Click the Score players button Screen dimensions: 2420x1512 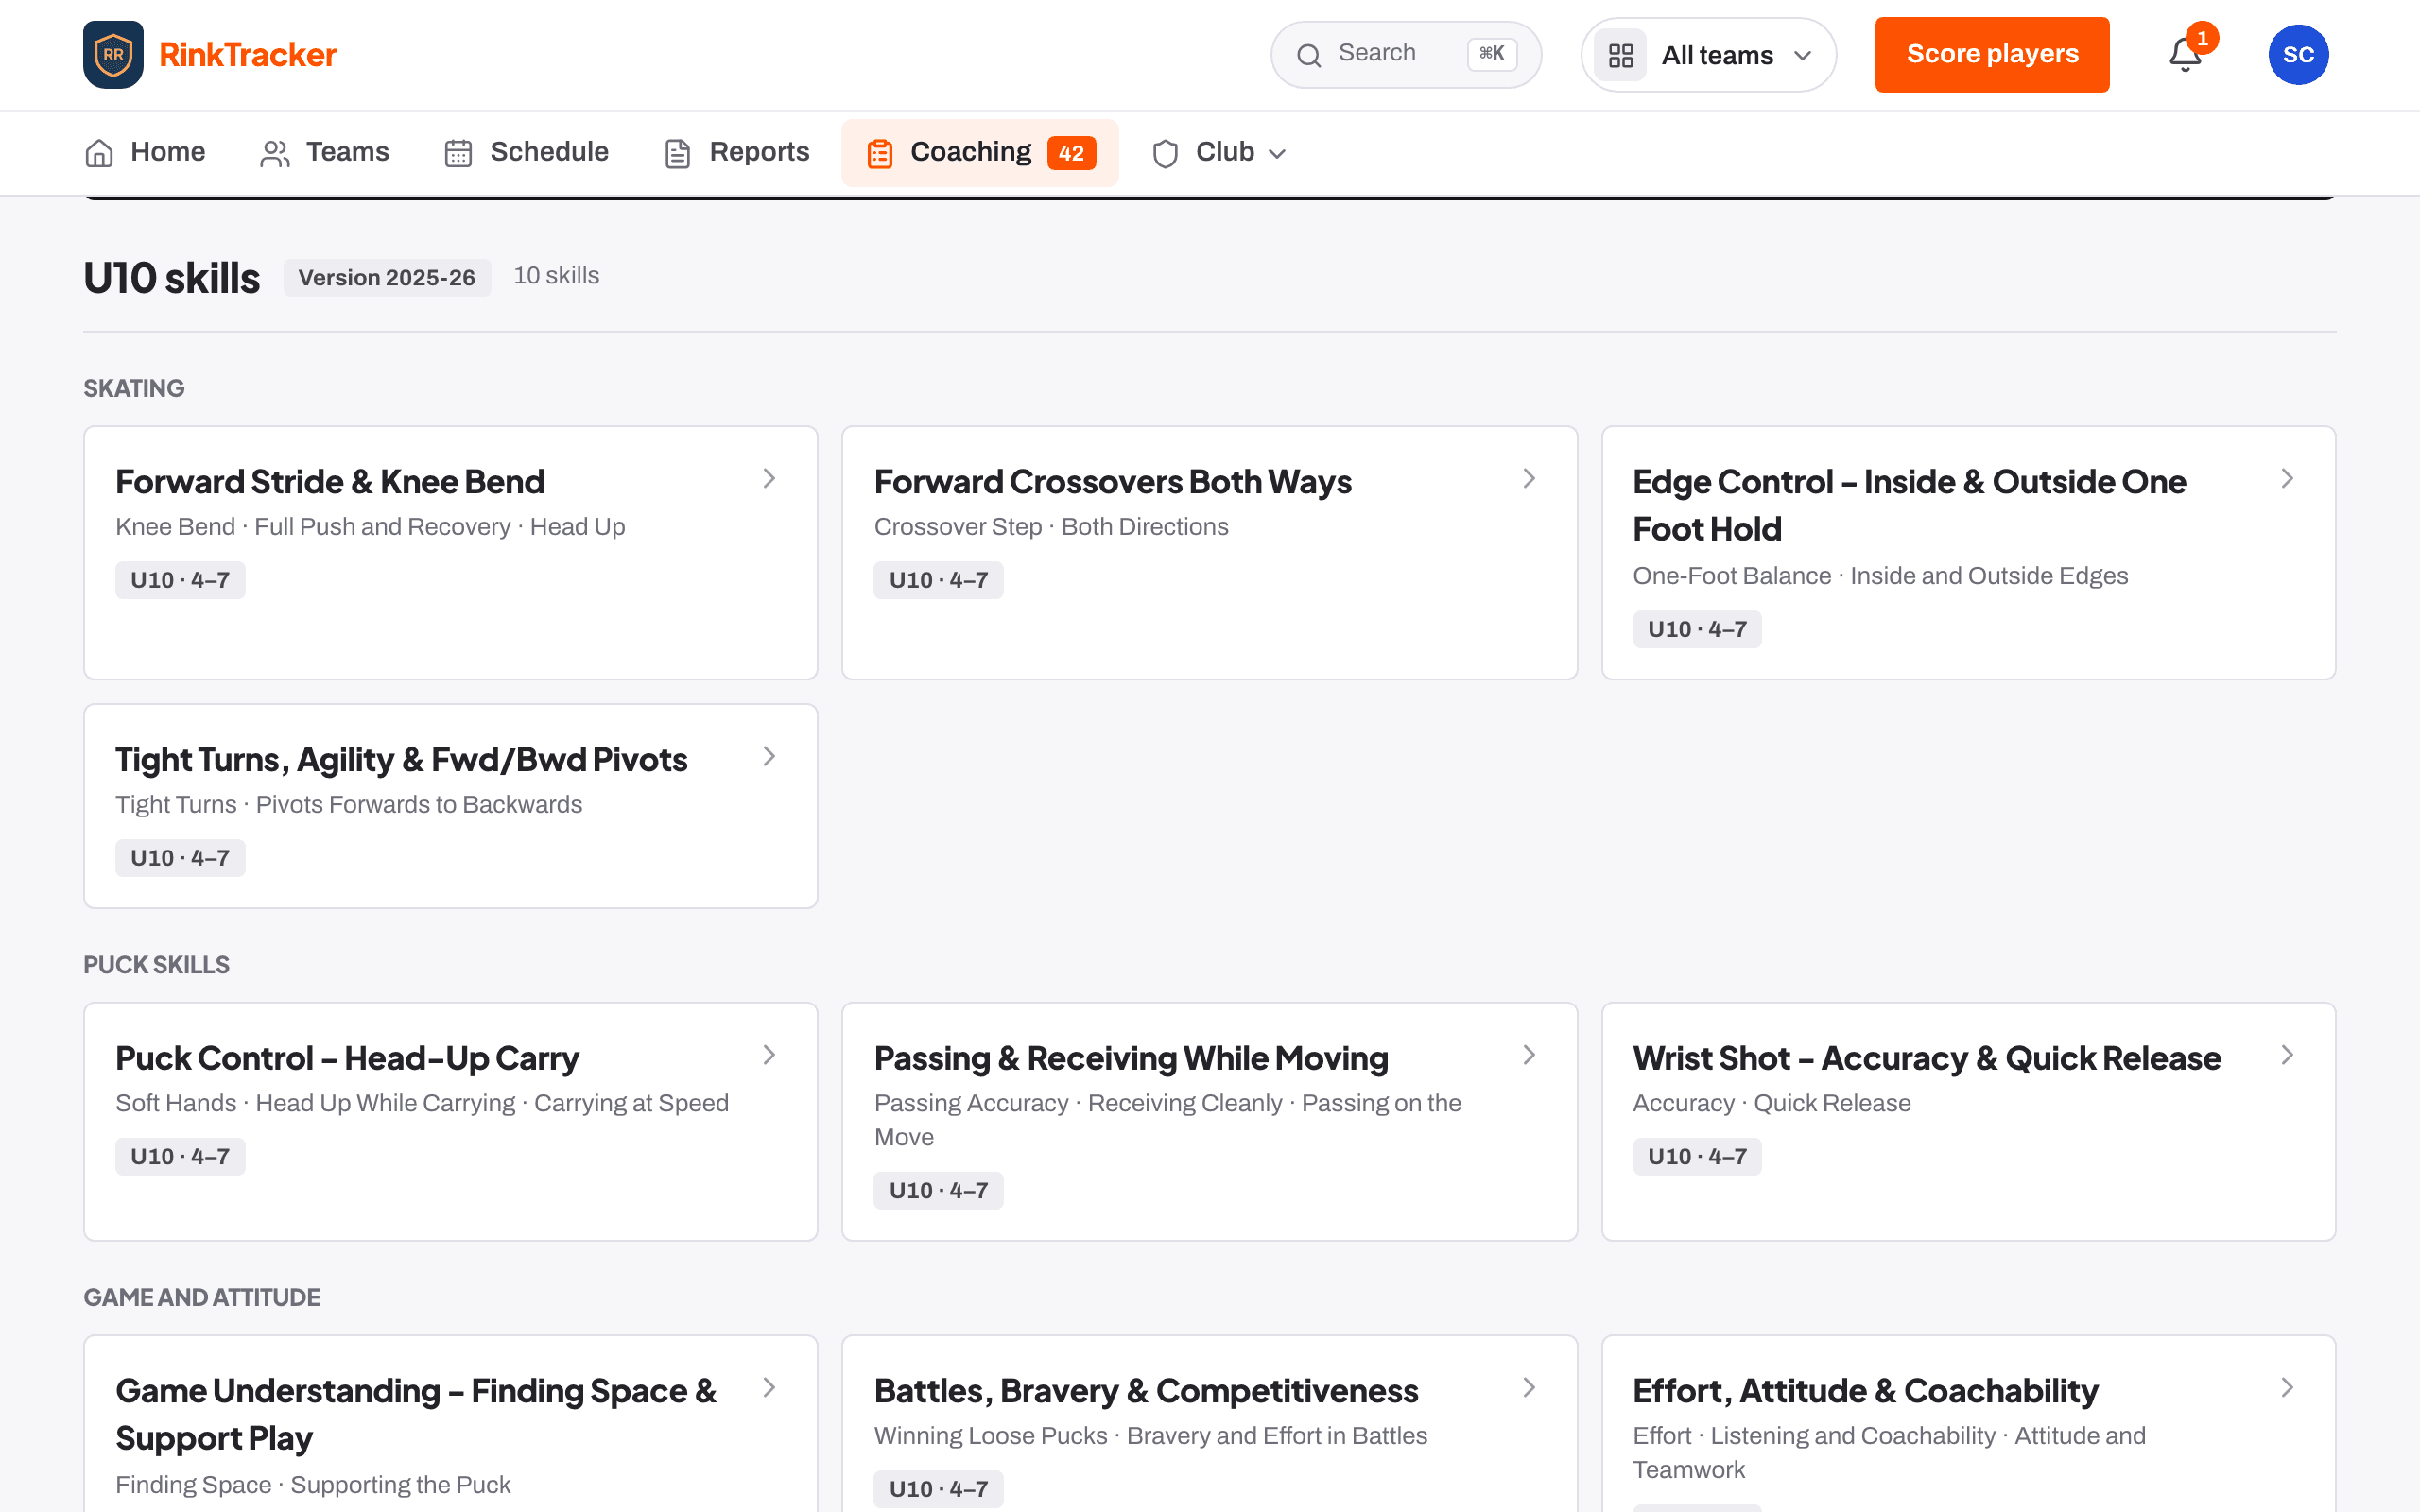click(x=1992, y=55)
